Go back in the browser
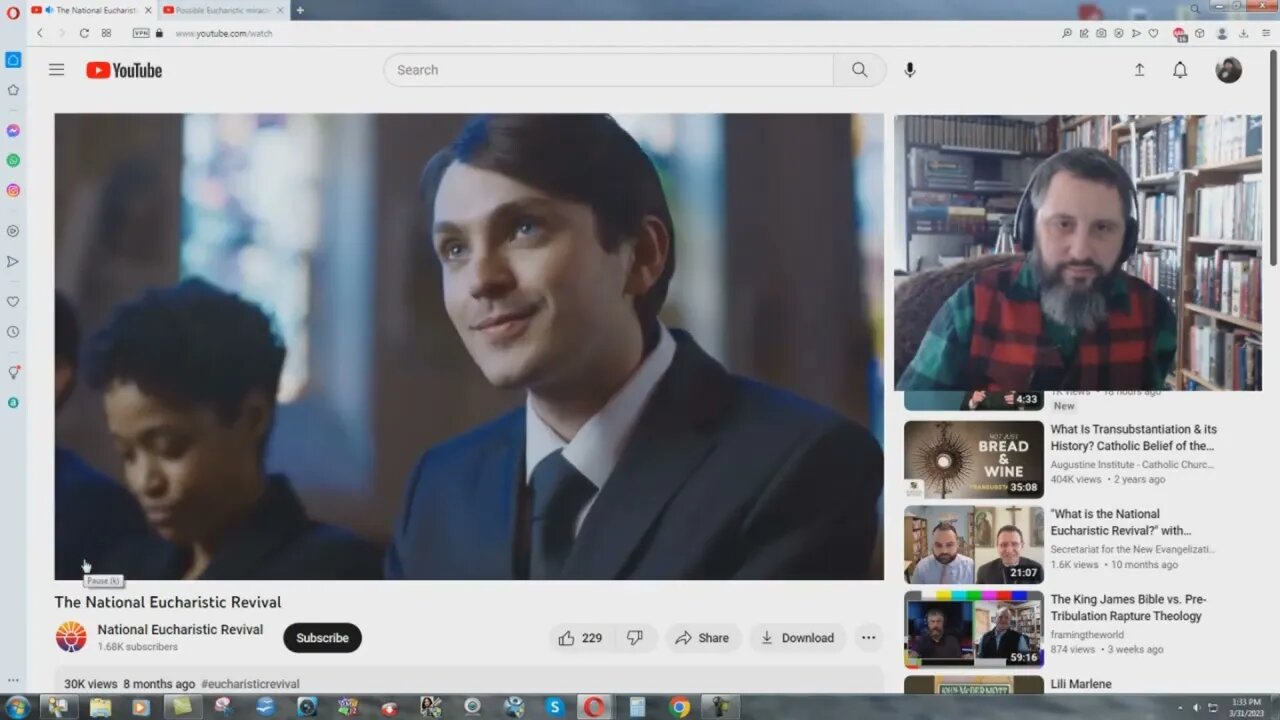This screenshot has height=720, width=1280. pos(40,33)
